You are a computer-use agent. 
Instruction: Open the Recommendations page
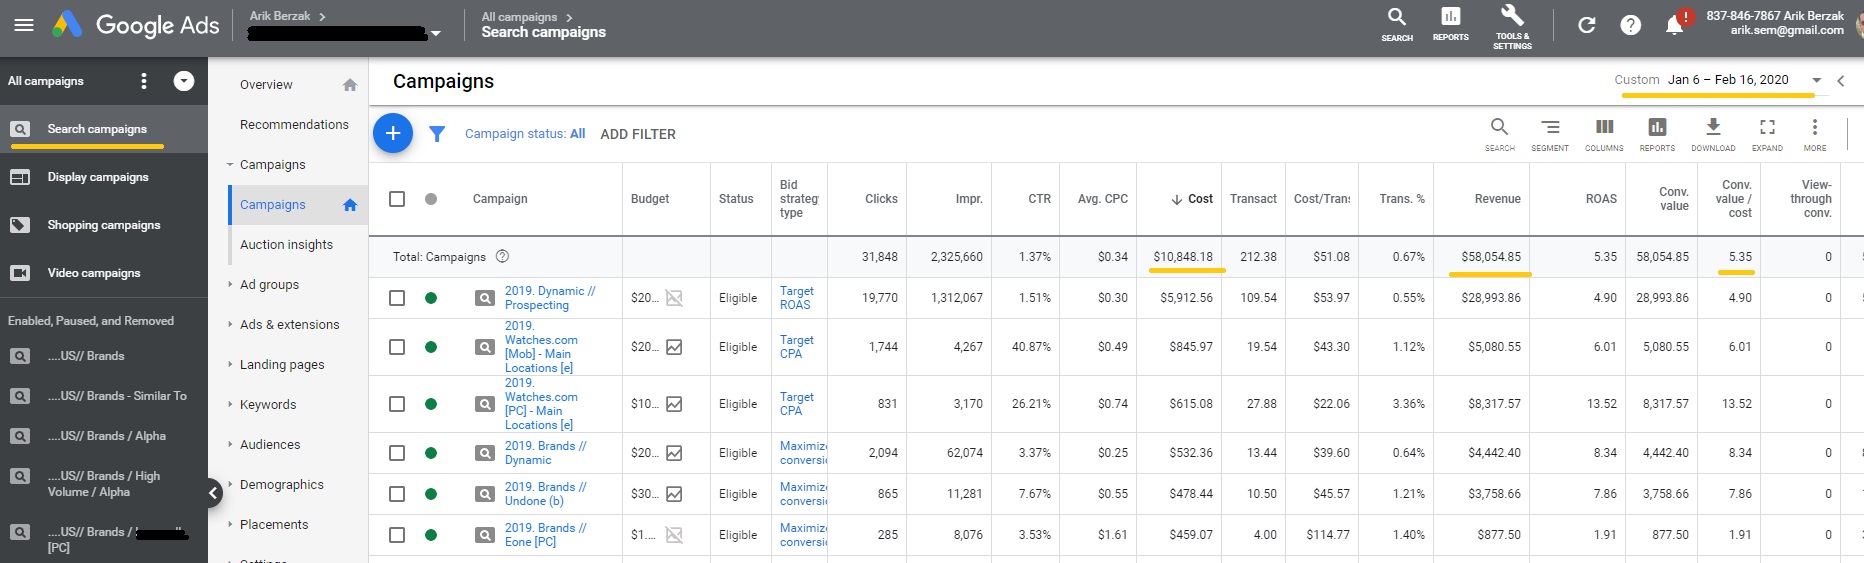coord(294,125)
